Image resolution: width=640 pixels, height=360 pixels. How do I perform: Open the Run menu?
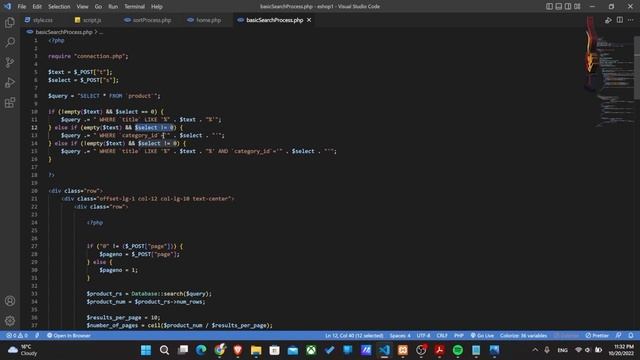(x=113, y=7)
